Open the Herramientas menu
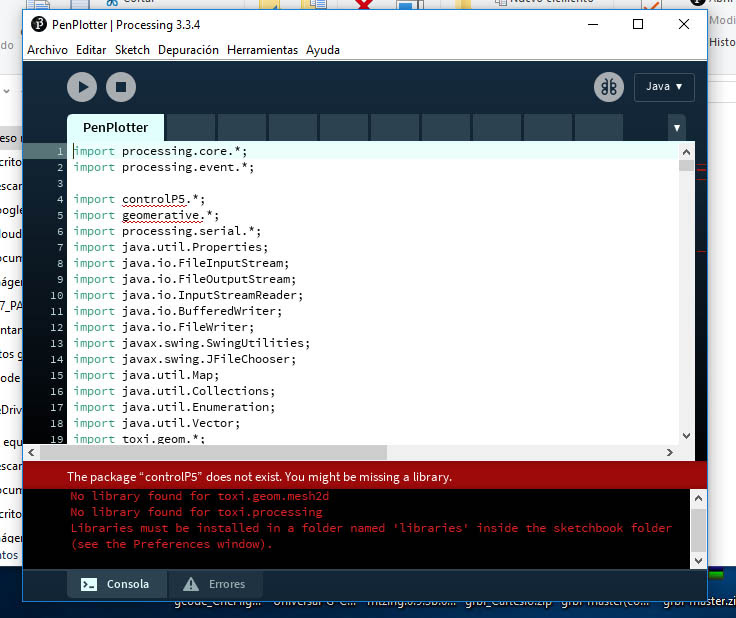This screenshot has height=618, width=736. 262,50
